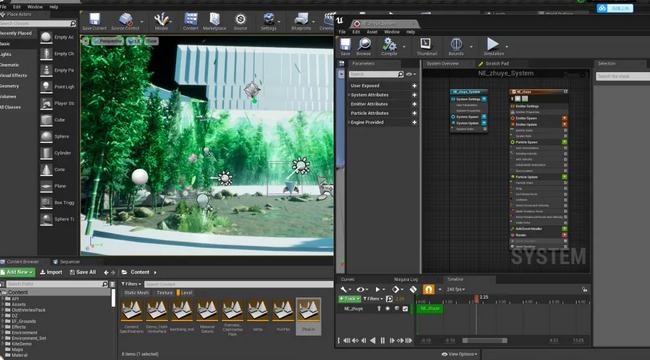Click the green Add New button

pos(17,272)
